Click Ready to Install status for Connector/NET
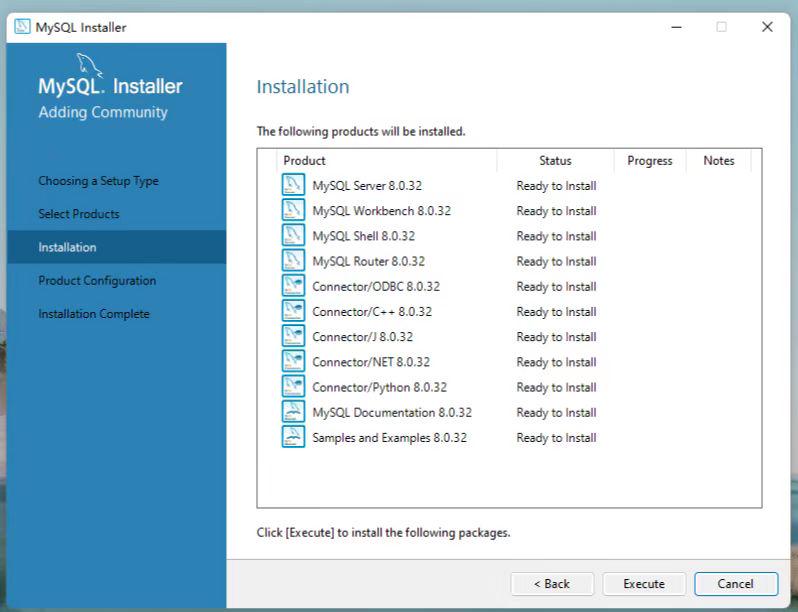This screenshot has width=798, height=612. (556, 362)
